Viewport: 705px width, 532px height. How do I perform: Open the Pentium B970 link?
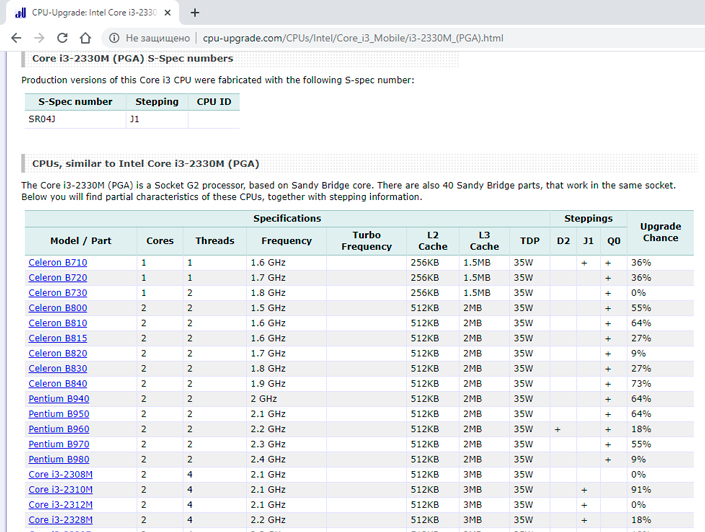[58, 444]
